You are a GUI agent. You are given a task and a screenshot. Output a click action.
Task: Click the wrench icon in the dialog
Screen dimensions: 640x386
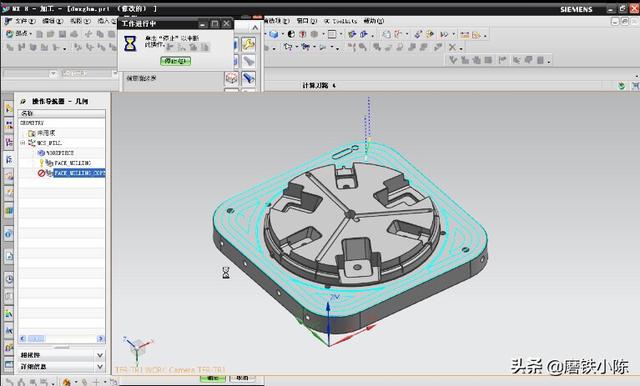(x=248, y=44)
